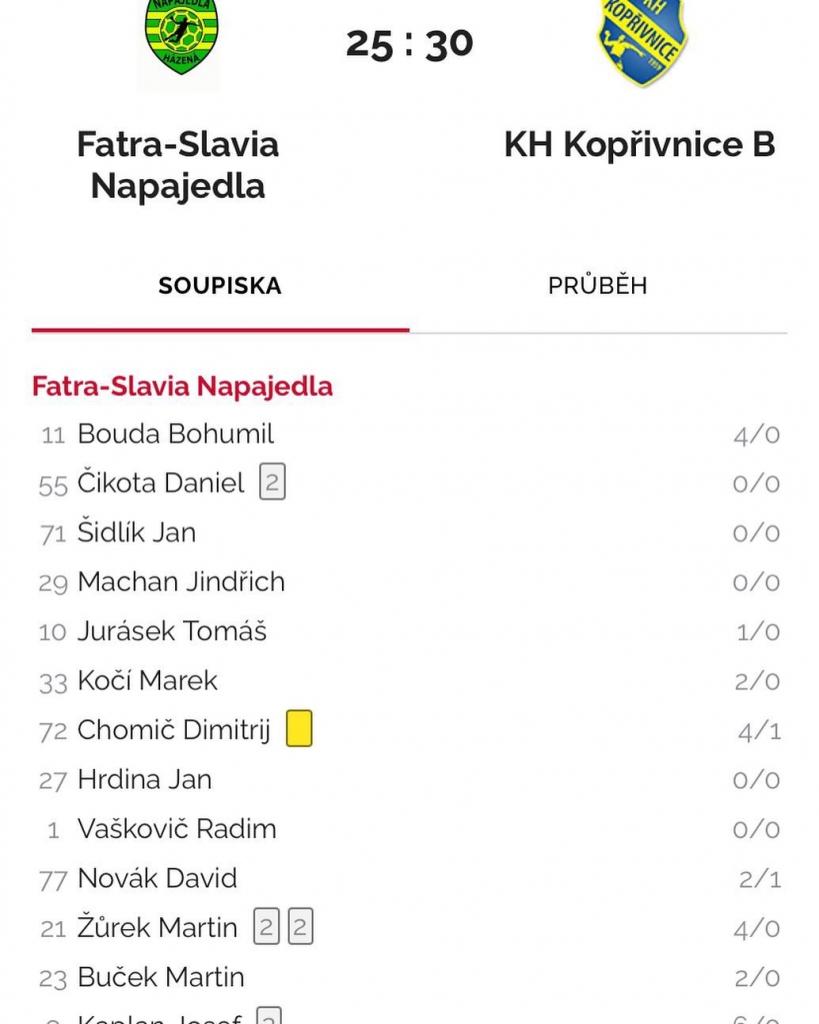The image size is (819, 1024).
Task: Open Novák David's player entry
Action: point(157,879)
